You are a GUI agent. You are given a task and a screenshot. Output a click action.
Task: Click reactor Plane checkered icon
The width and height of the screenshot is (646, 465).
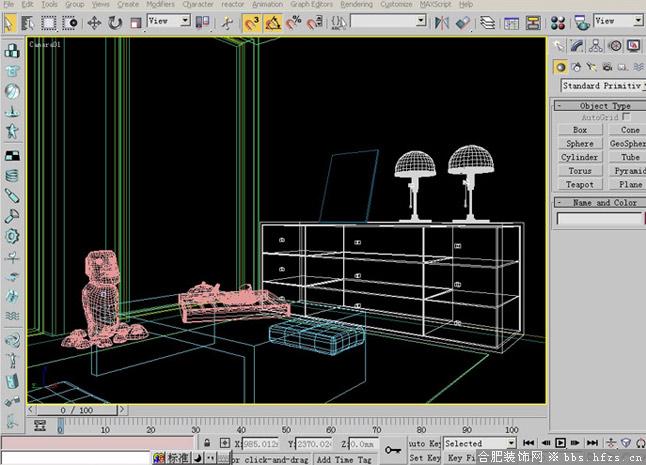click(12, 156)
